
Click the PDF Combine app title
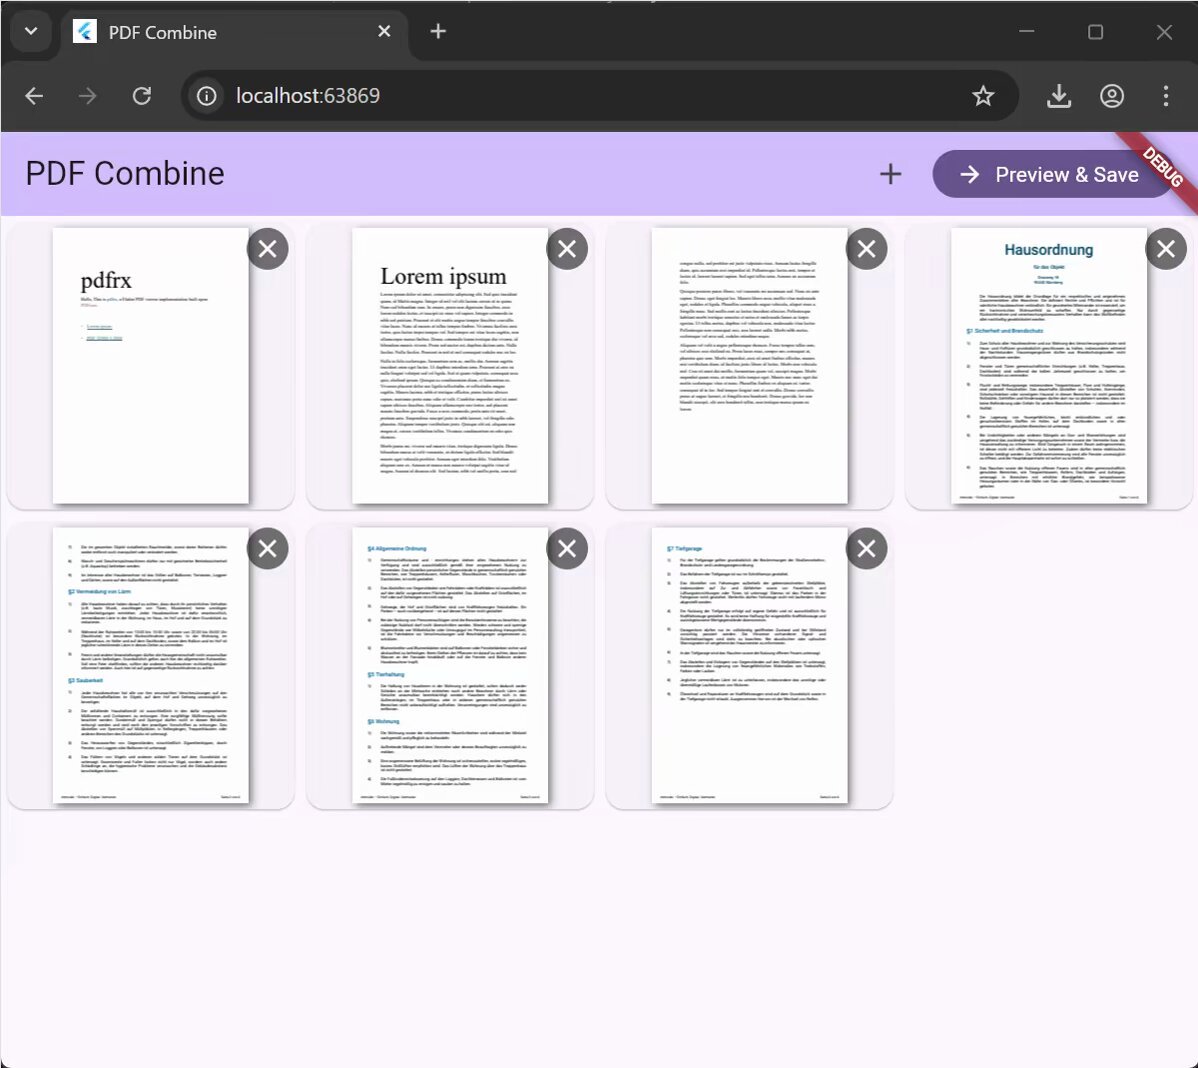(x=125, y=174)
